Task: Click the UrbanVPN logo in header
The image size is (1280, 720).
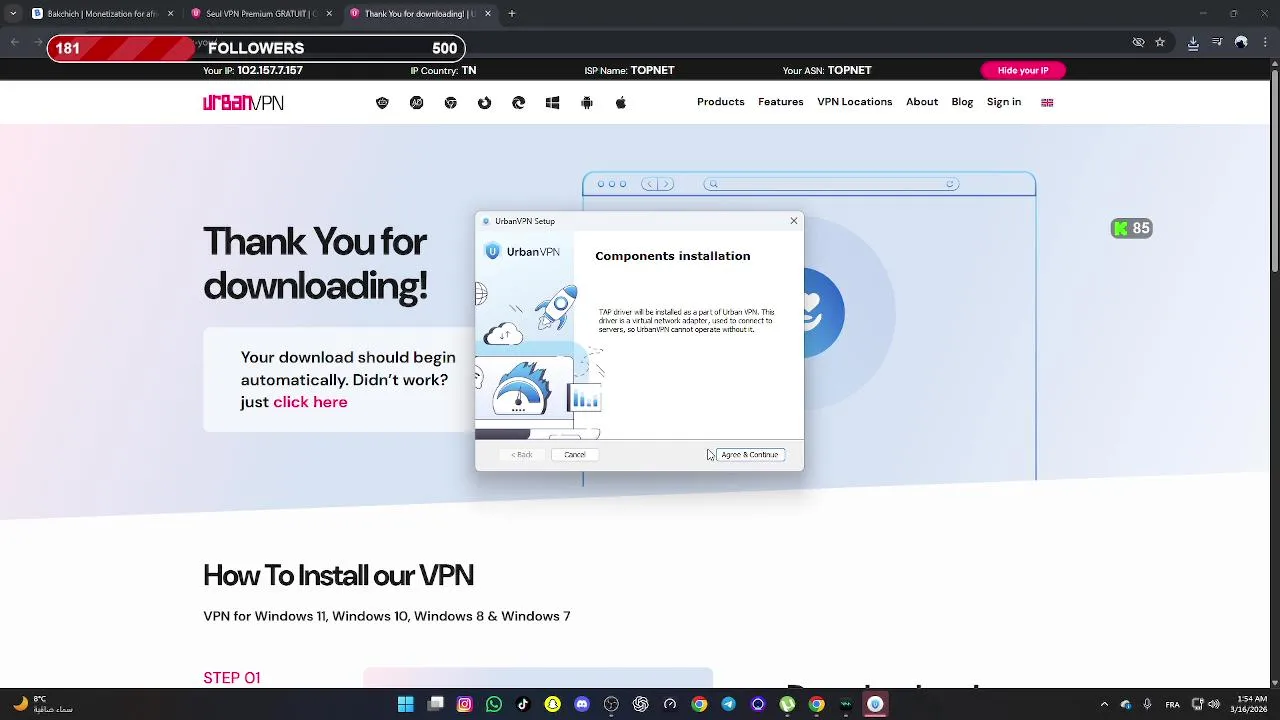Action: 243,103
